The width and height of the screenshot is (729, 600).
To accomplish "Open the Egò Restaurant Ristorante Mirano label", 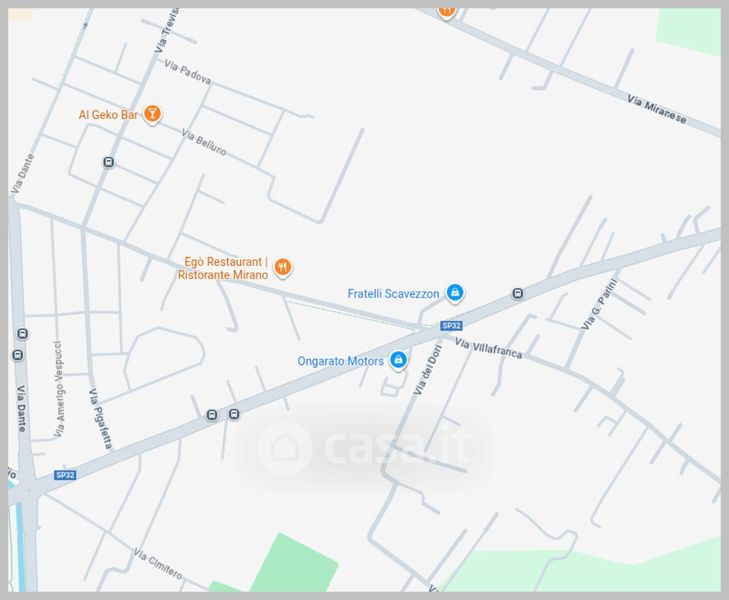I will (223, 268).
